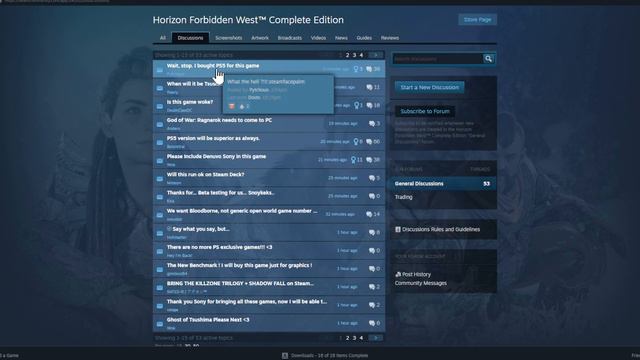Image resolution: width=640 pixels, height=360 pixels.
Task: Open the Artwork tab
Action: [260, 38]
